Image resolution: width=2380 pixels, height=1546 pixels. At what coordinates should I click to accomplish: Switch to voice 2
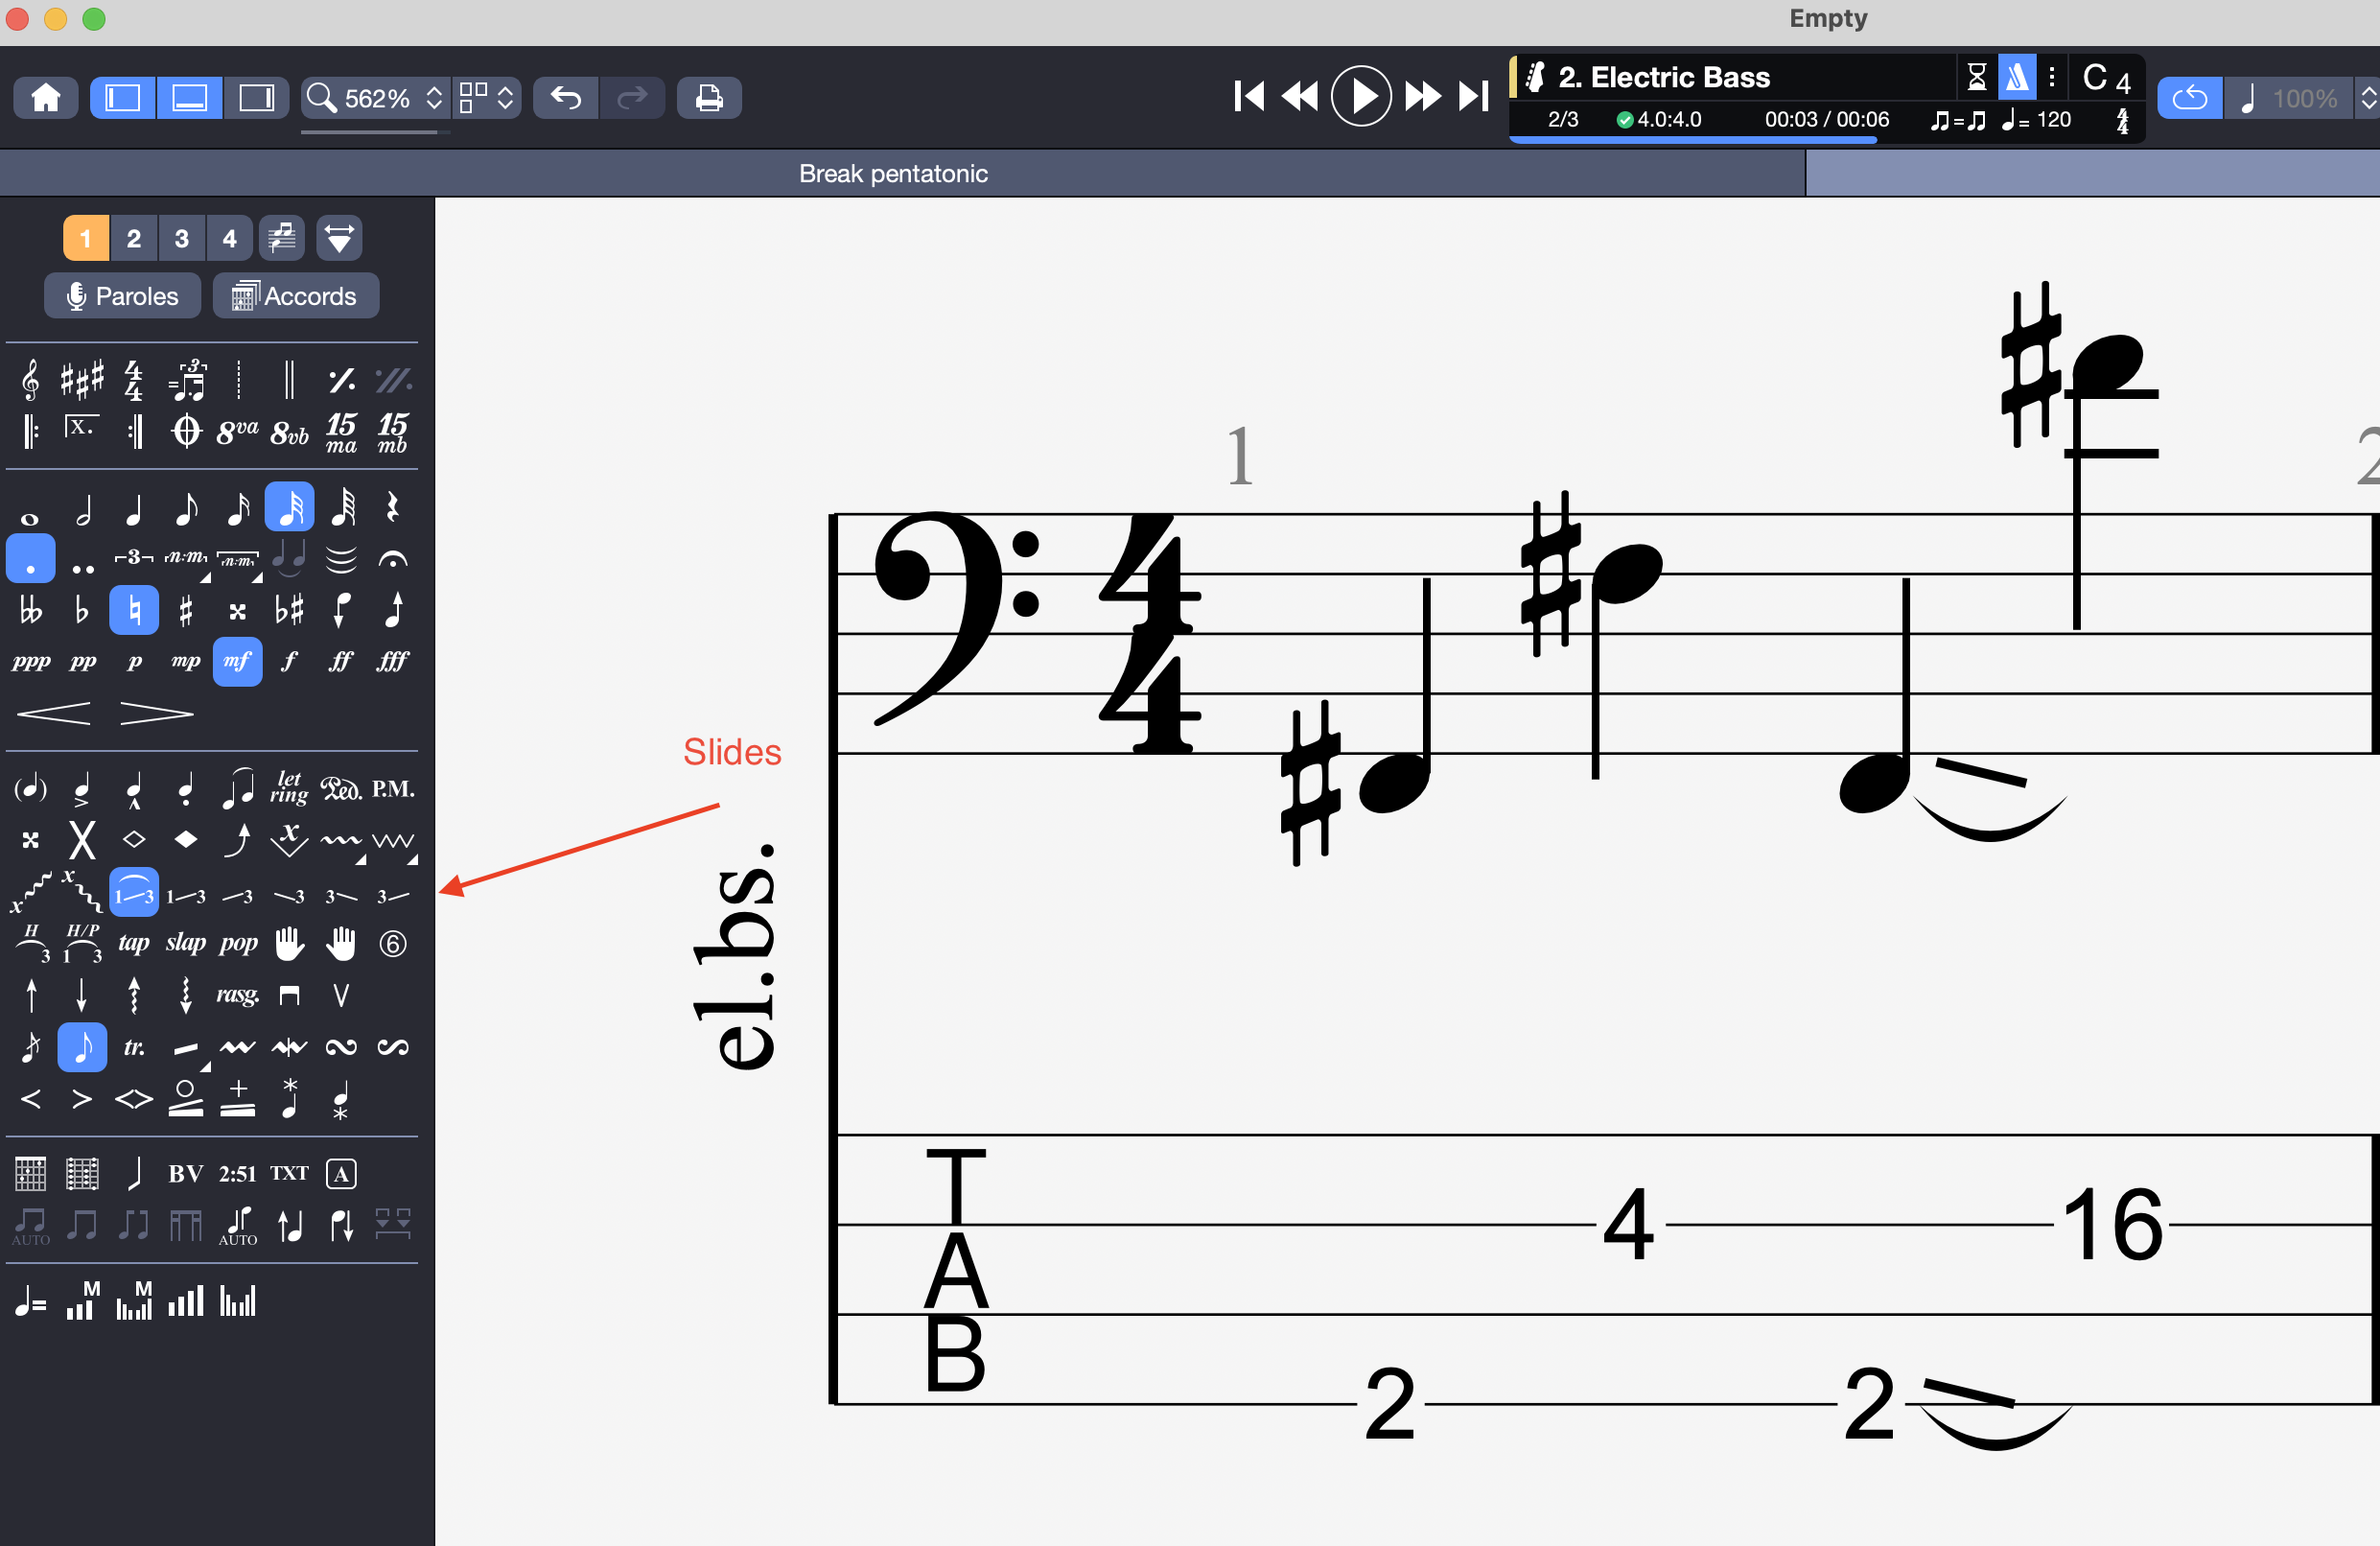134,238
